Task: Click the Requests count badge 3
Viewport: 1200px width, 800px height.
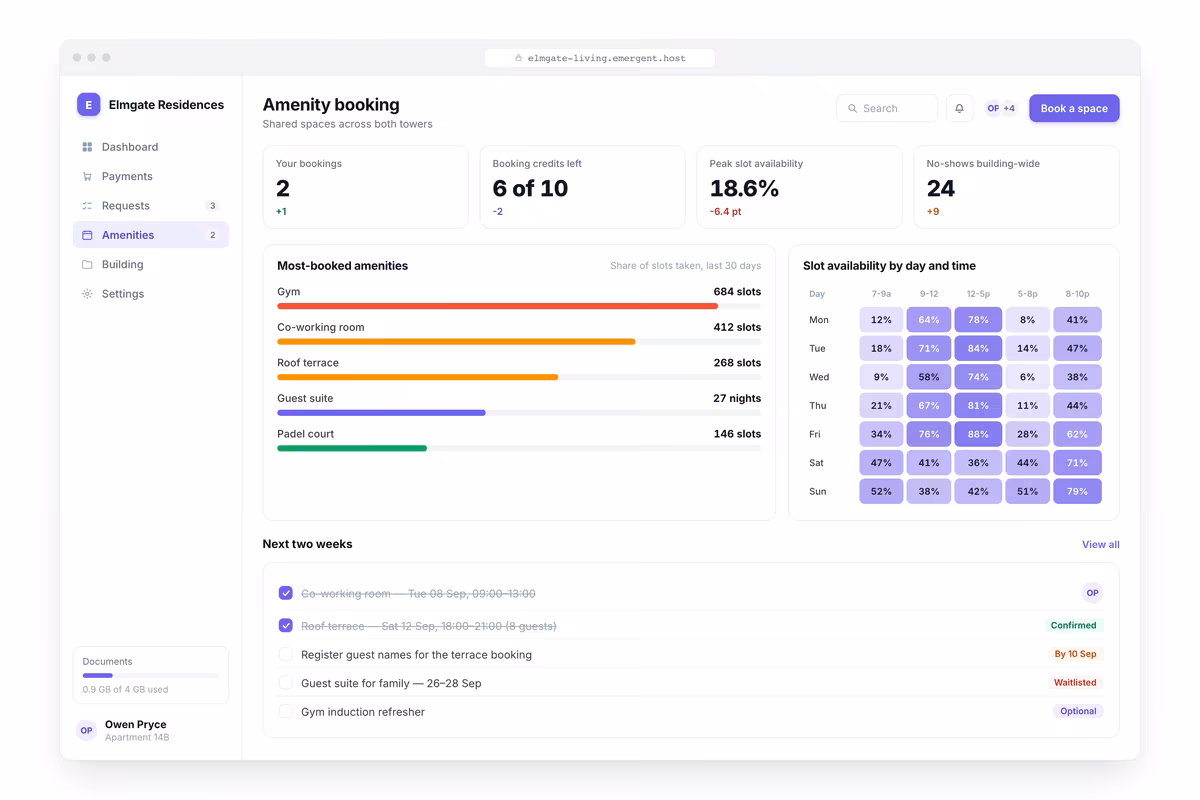Action: click(212, 206)
